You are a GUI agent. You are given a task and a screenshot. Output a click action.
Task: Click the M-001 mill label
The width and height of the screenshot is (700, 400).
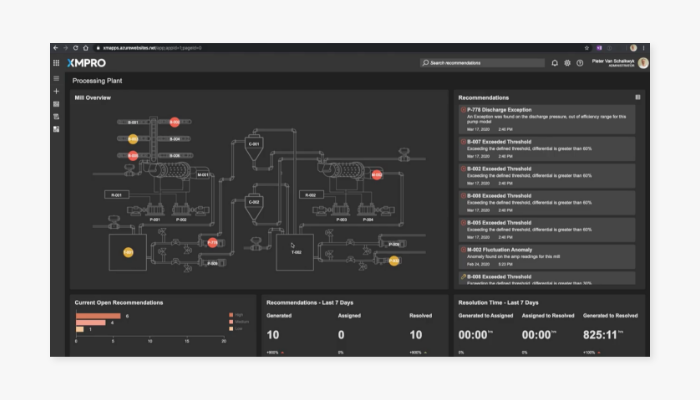(203, 175)
